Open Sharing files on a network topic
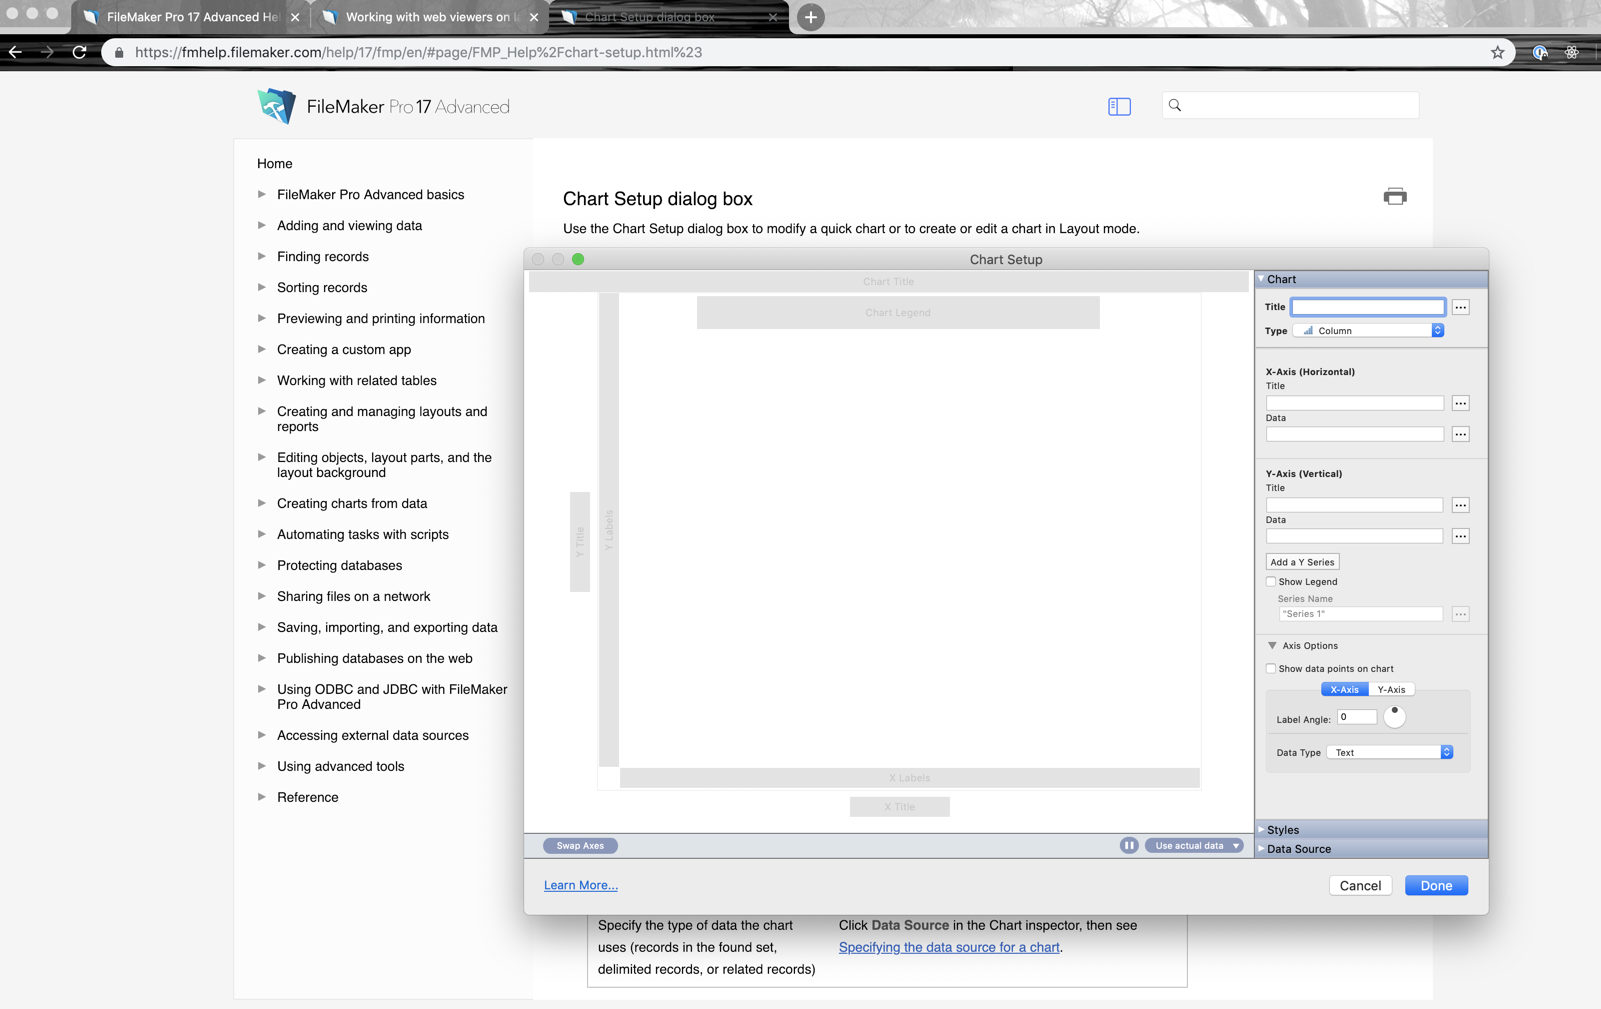This screenshot has width=1601, height=1009. (x=353, y=596)
